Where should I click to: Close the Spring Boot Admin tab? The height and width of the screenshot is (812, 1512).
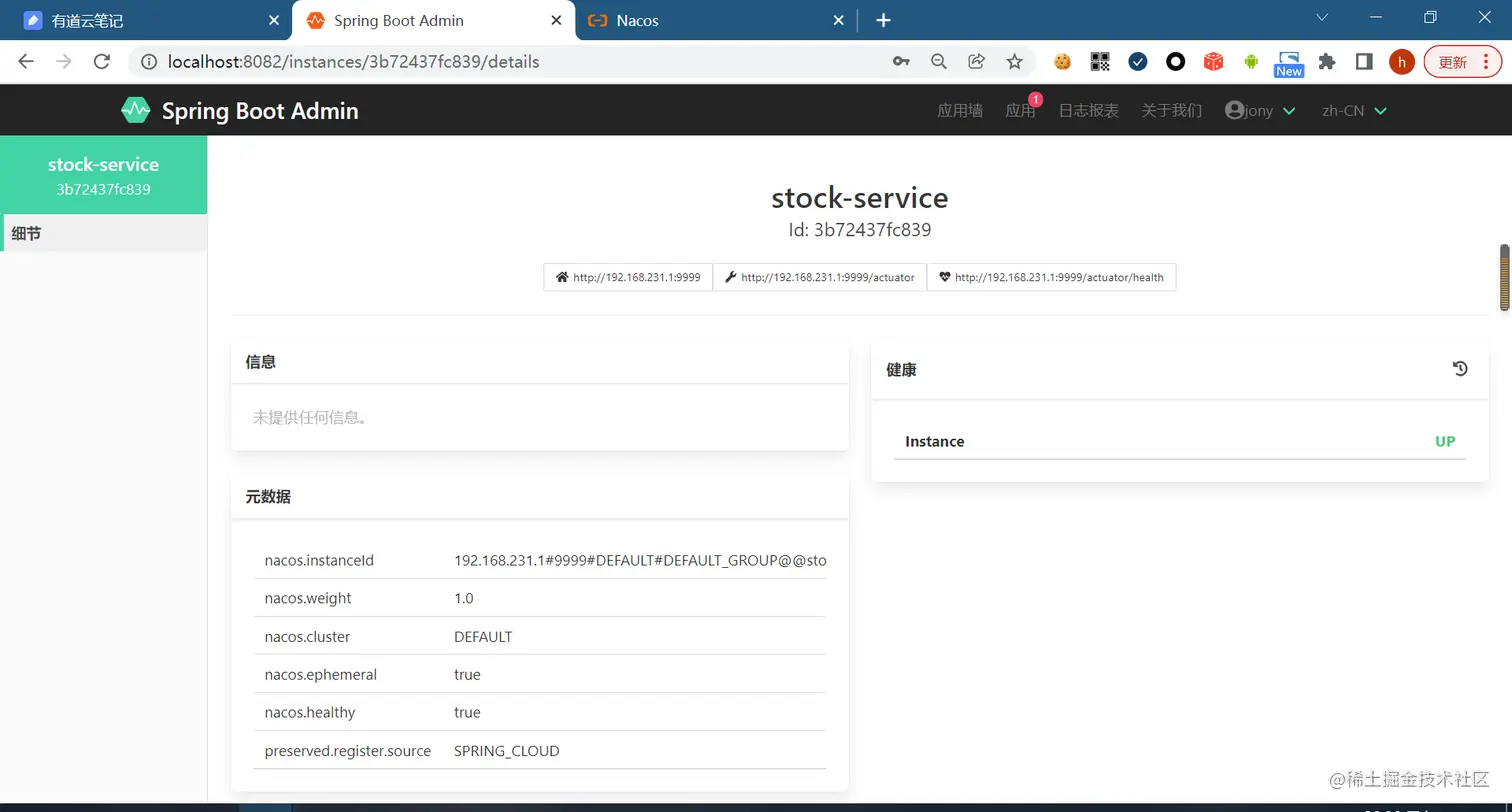click(x=557, y=20)
